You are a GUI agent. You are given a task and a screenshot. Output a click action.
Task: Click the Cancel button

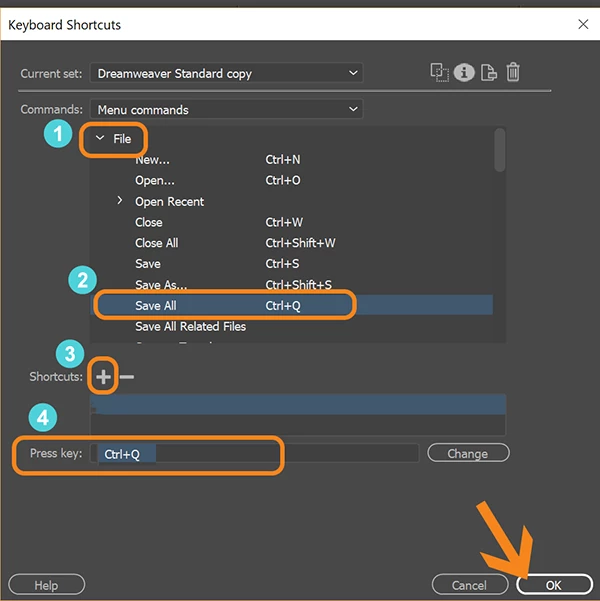point(469,585)
